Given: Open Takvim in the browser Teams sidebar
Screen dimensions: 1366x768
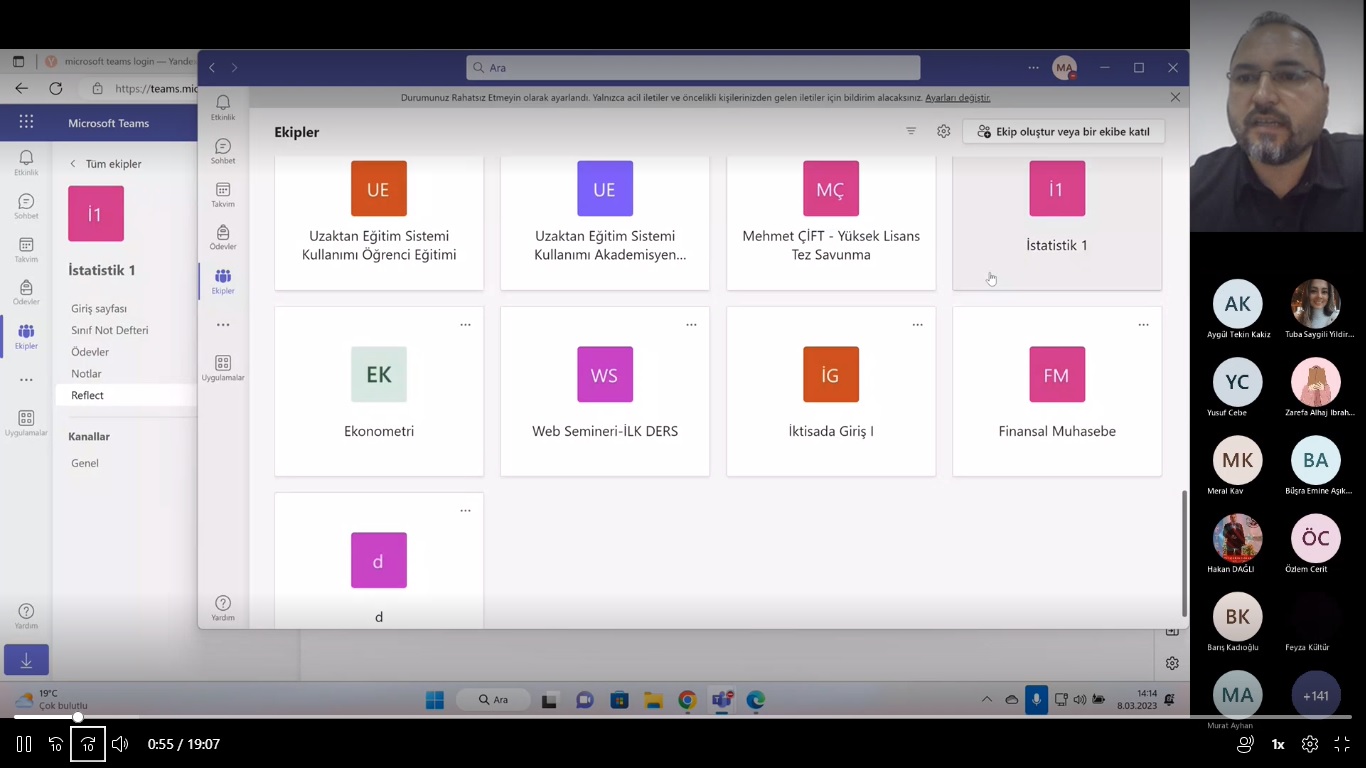Looking at the screenshot, I should 26,250.
